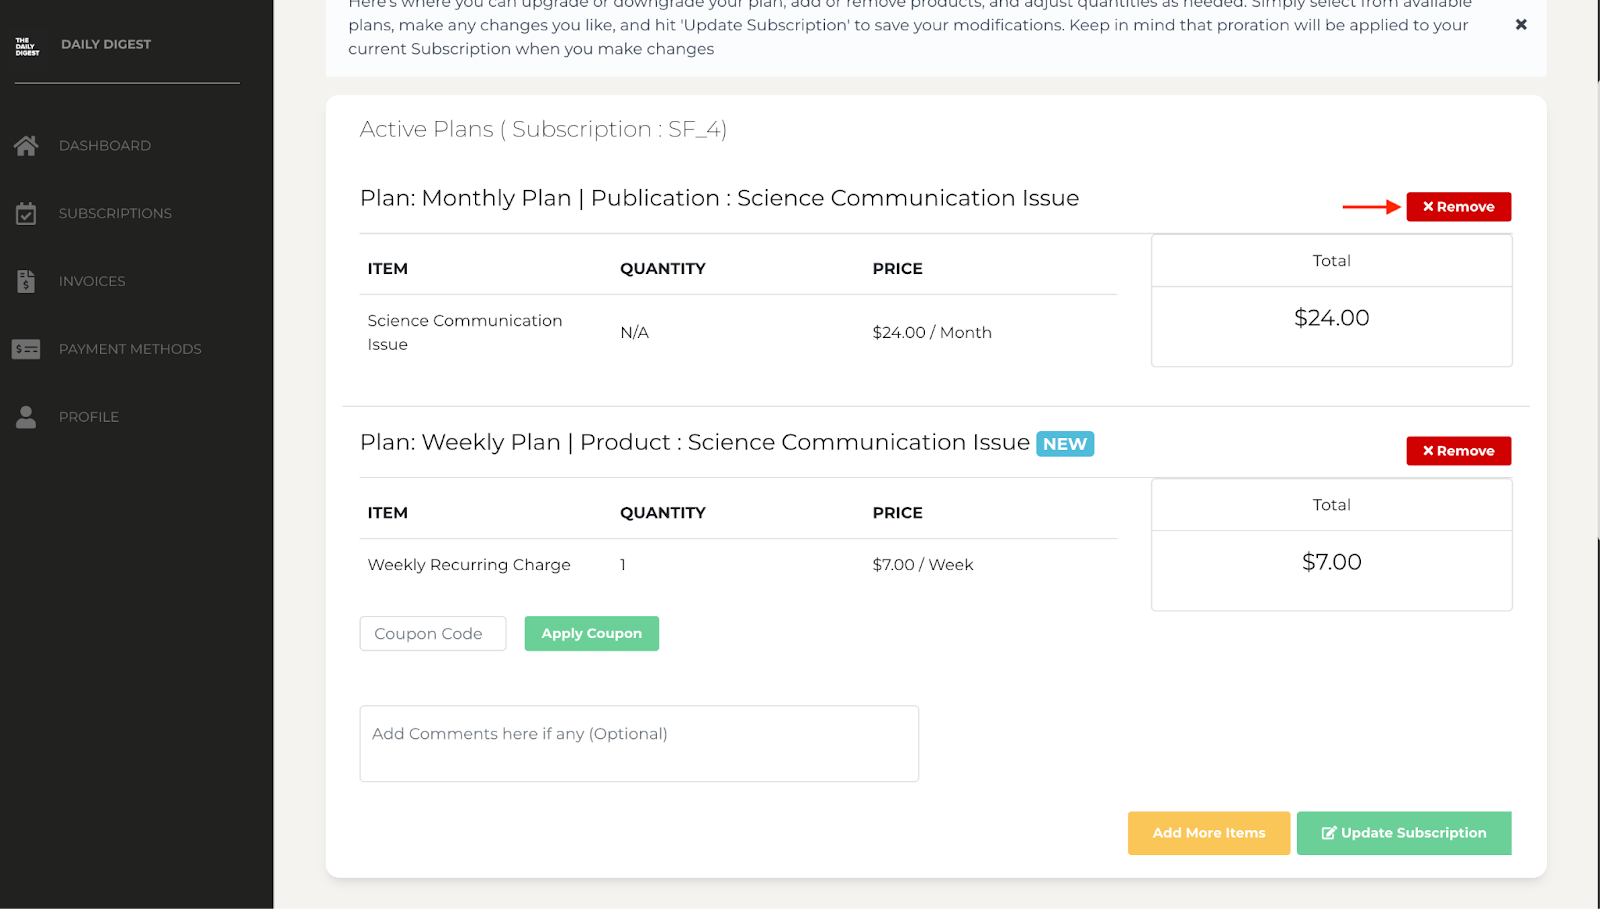Click the Invoices dollar-document icon

tap(26, 281)
